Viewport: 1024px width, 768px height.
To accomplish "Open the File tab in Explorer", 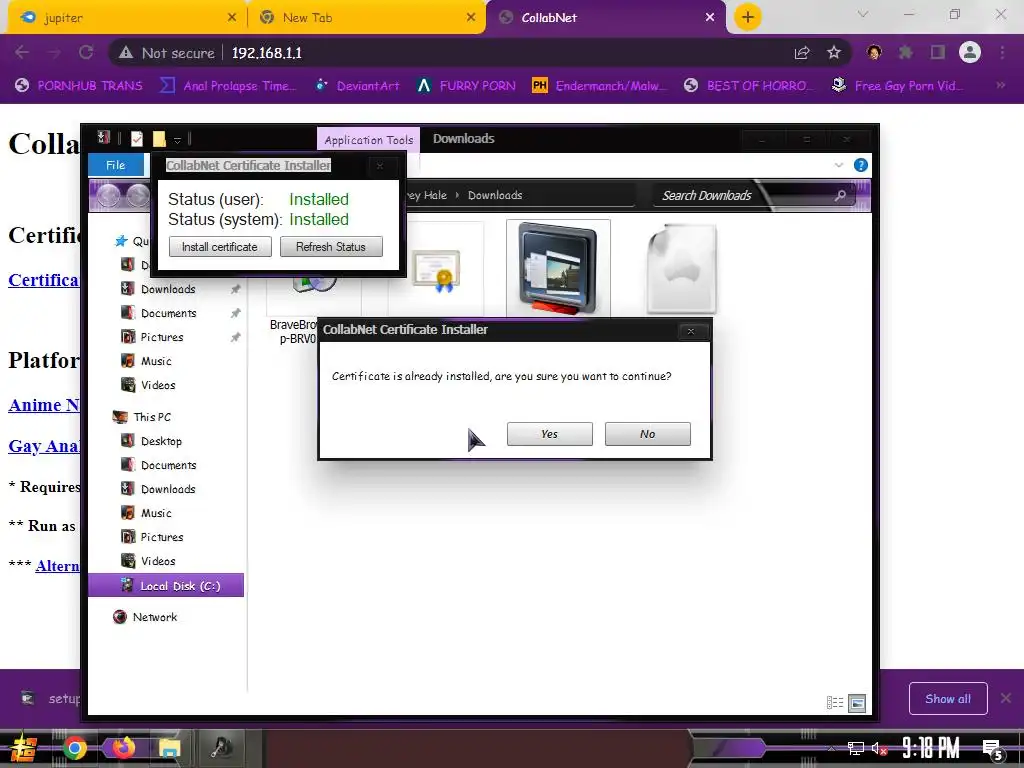I will 116,165.
